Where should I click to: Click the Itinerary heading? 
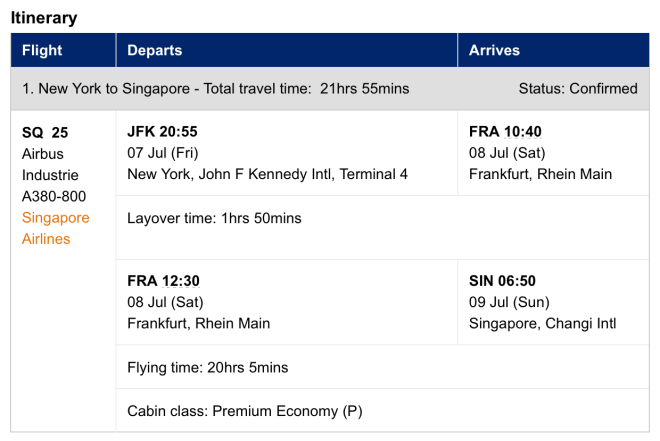tap(43, 18)
